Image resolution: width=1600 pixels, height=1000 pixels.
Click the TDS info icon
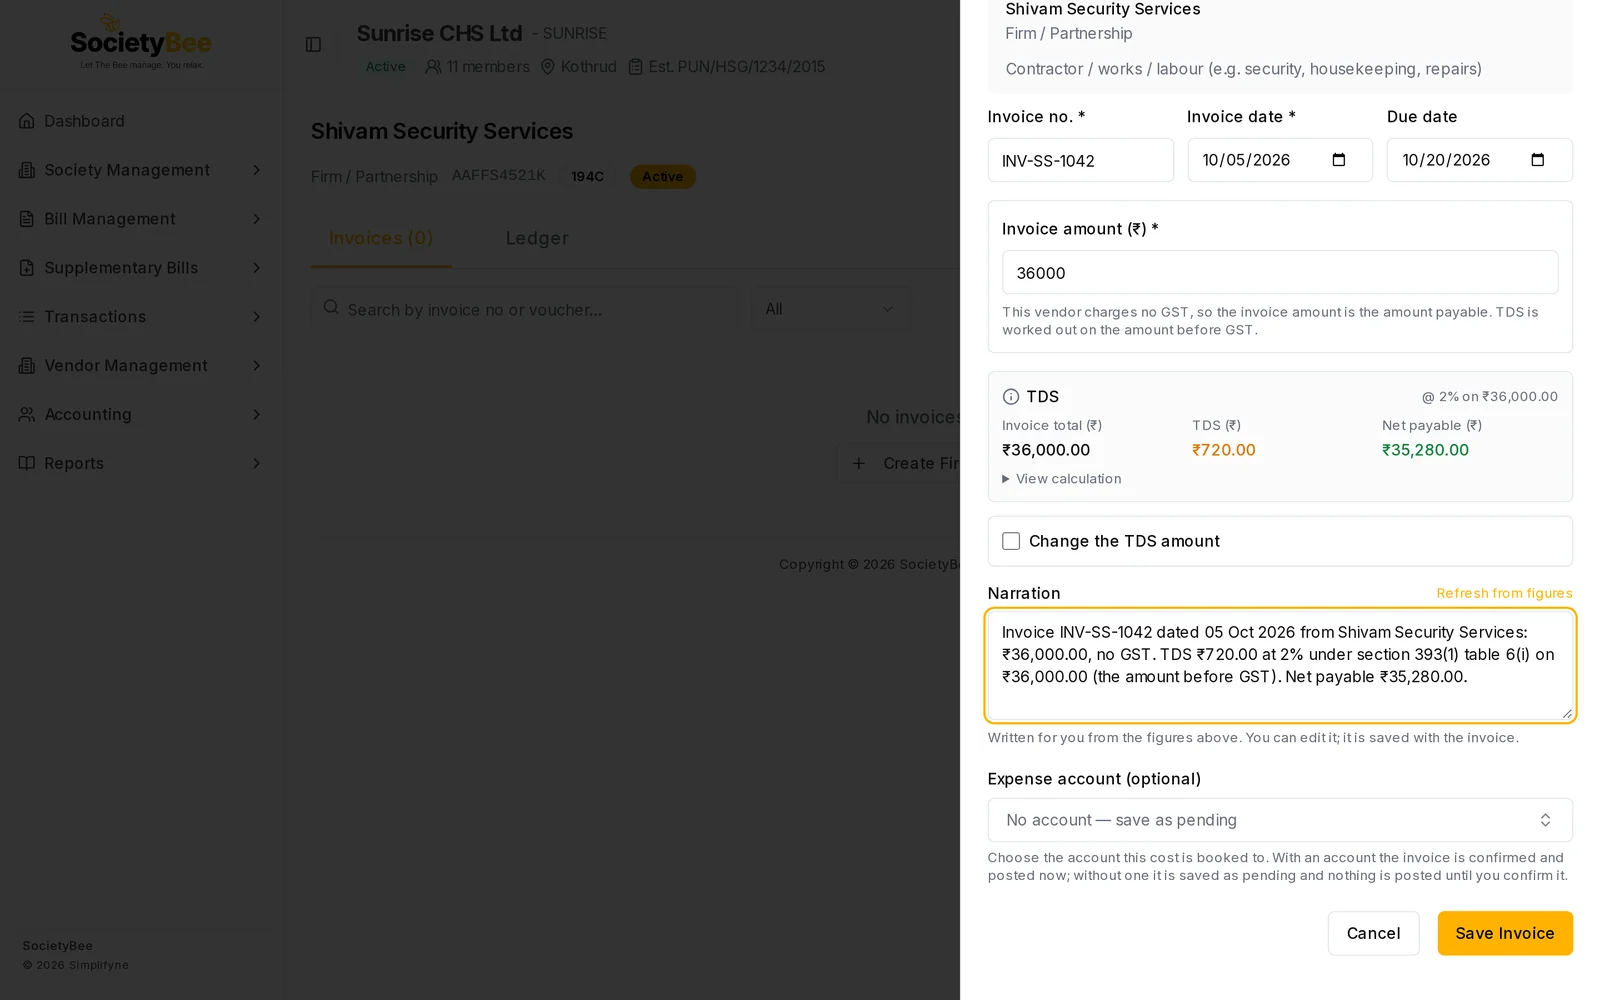(1011, 397)
